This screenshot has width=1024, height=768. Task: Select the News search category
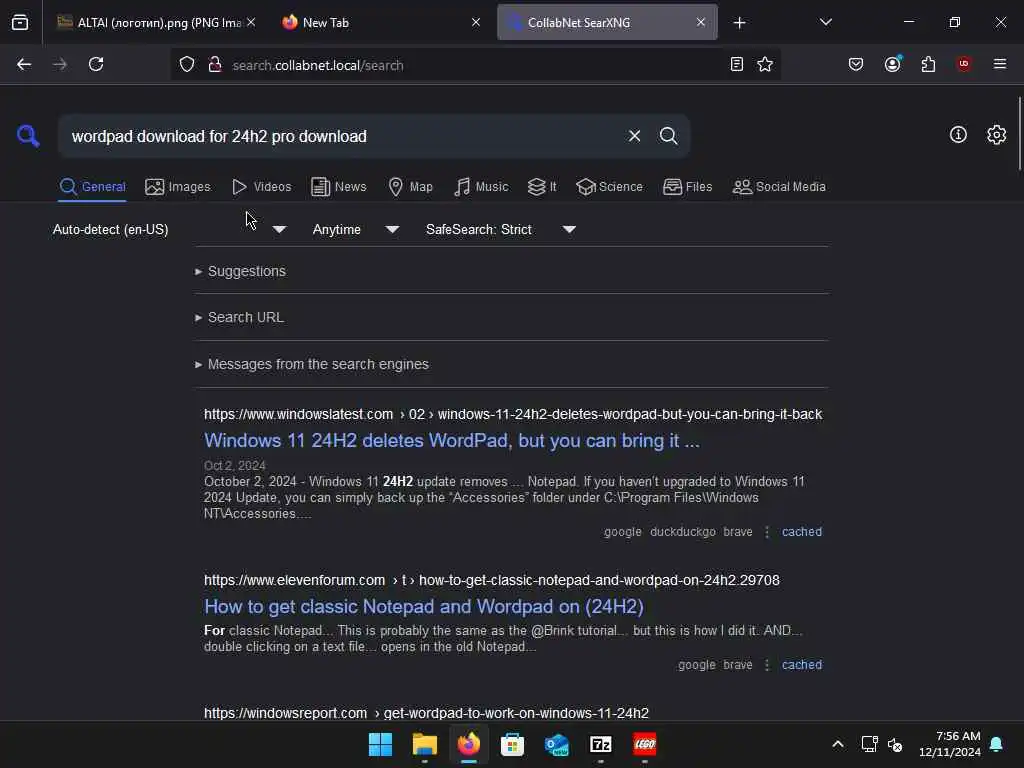338,187
